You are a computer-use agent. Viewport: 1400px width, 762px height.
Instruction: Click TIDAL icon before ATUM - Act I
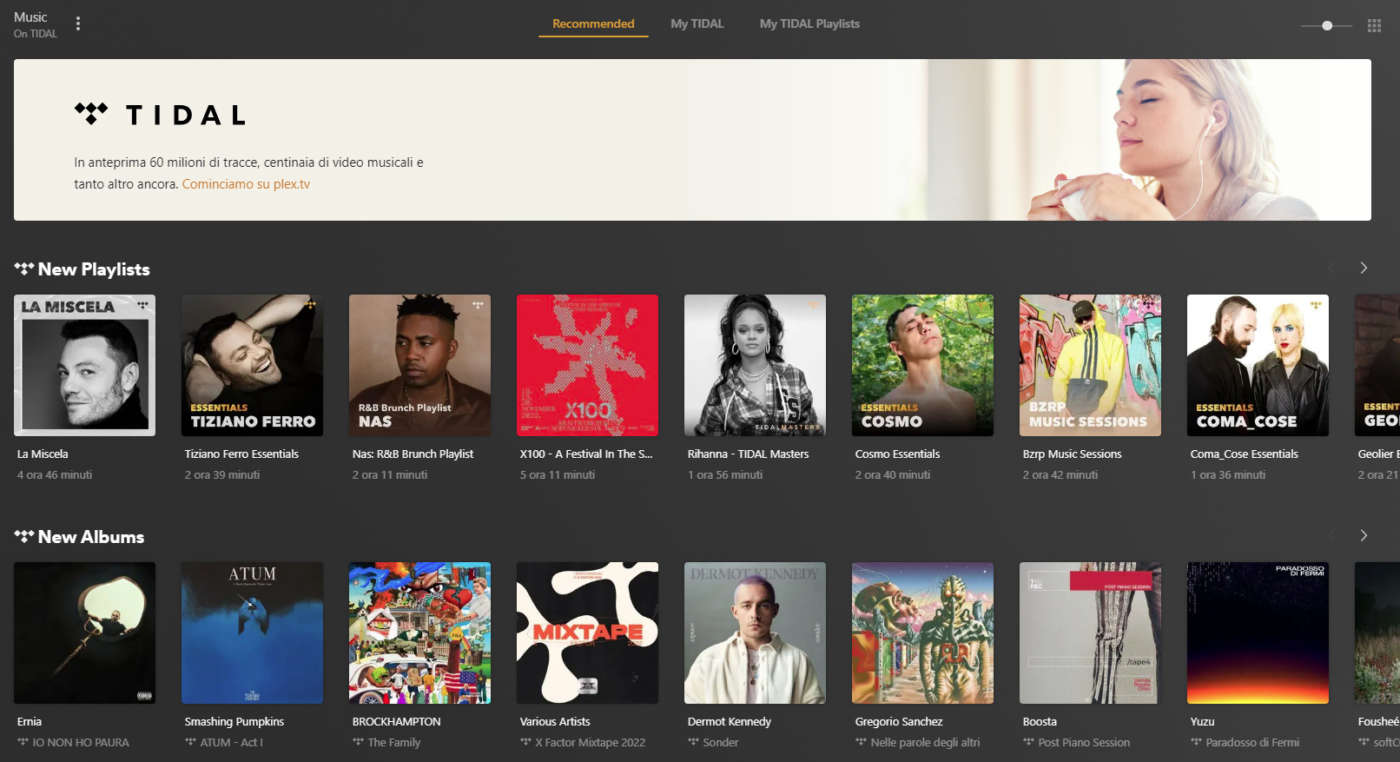tap(191, 742)
